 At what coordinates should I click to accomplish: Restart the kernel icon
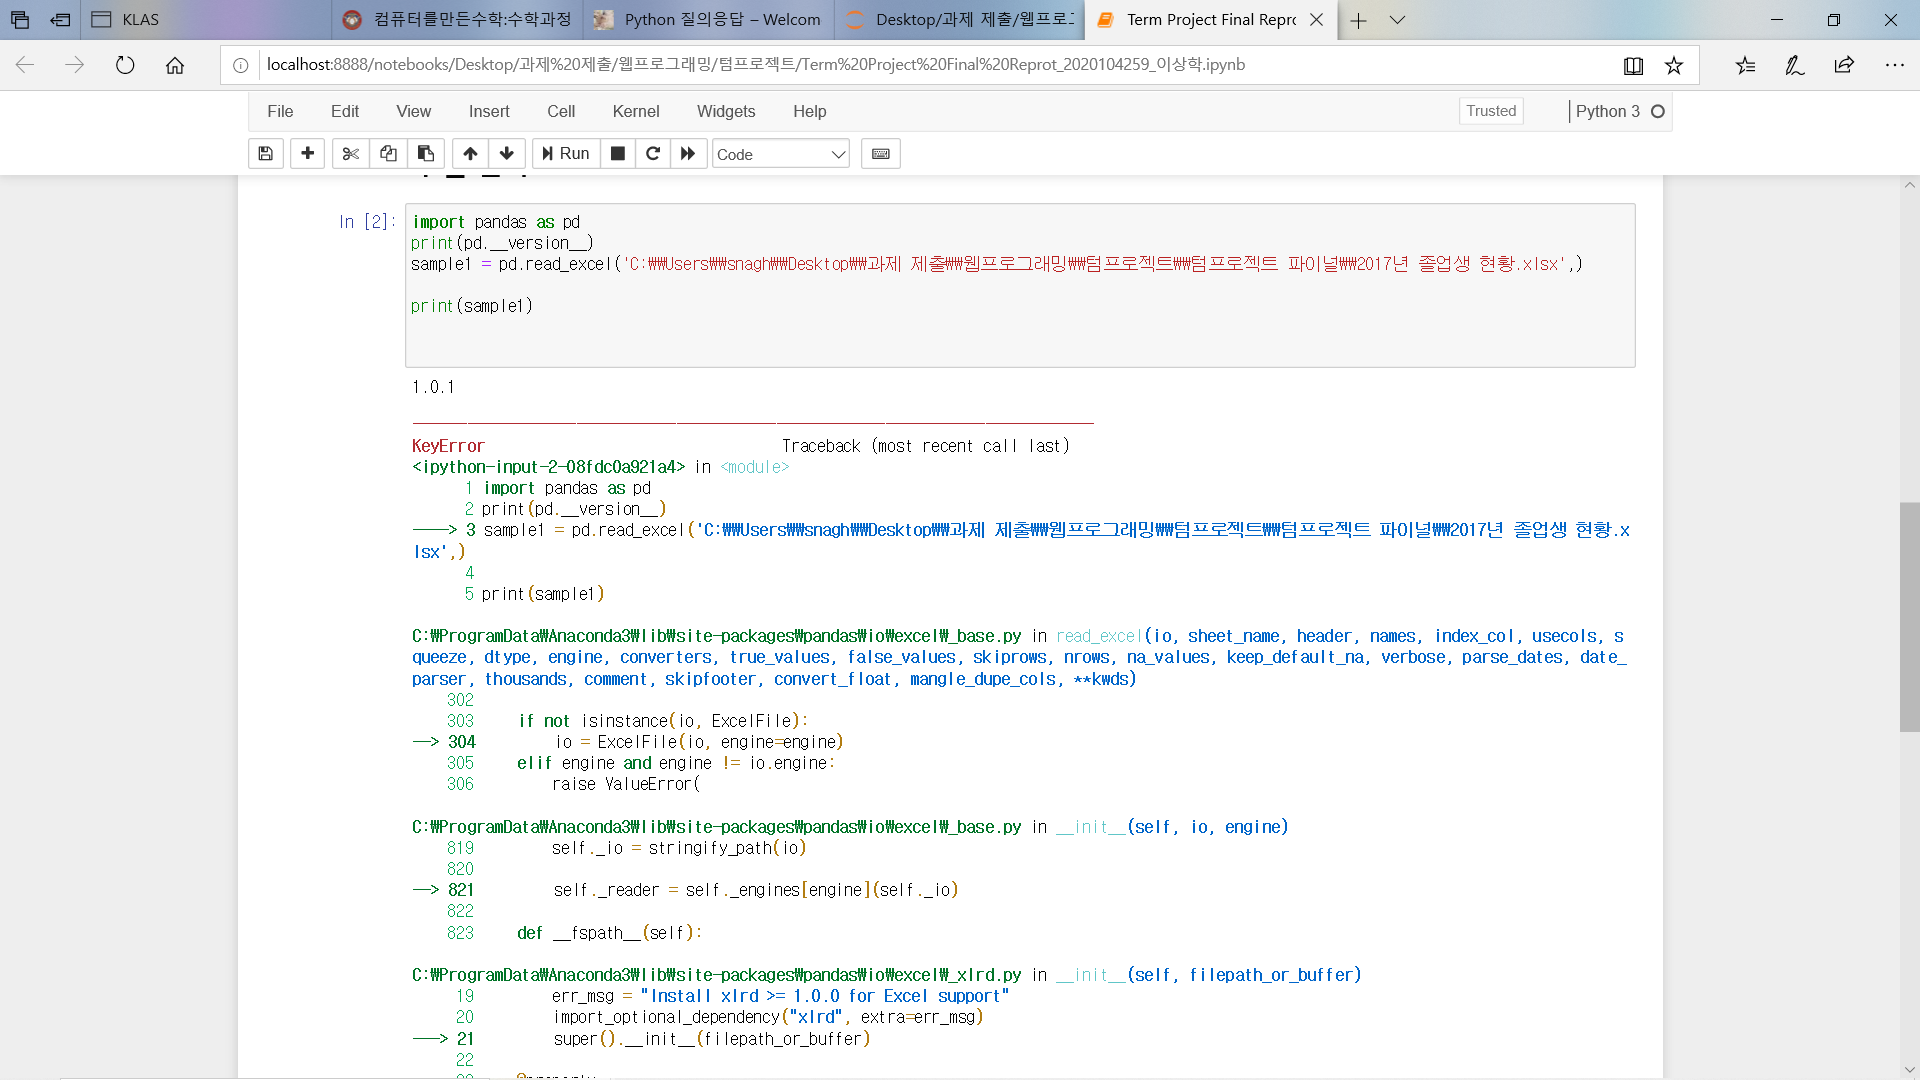(x=653, y=154)
